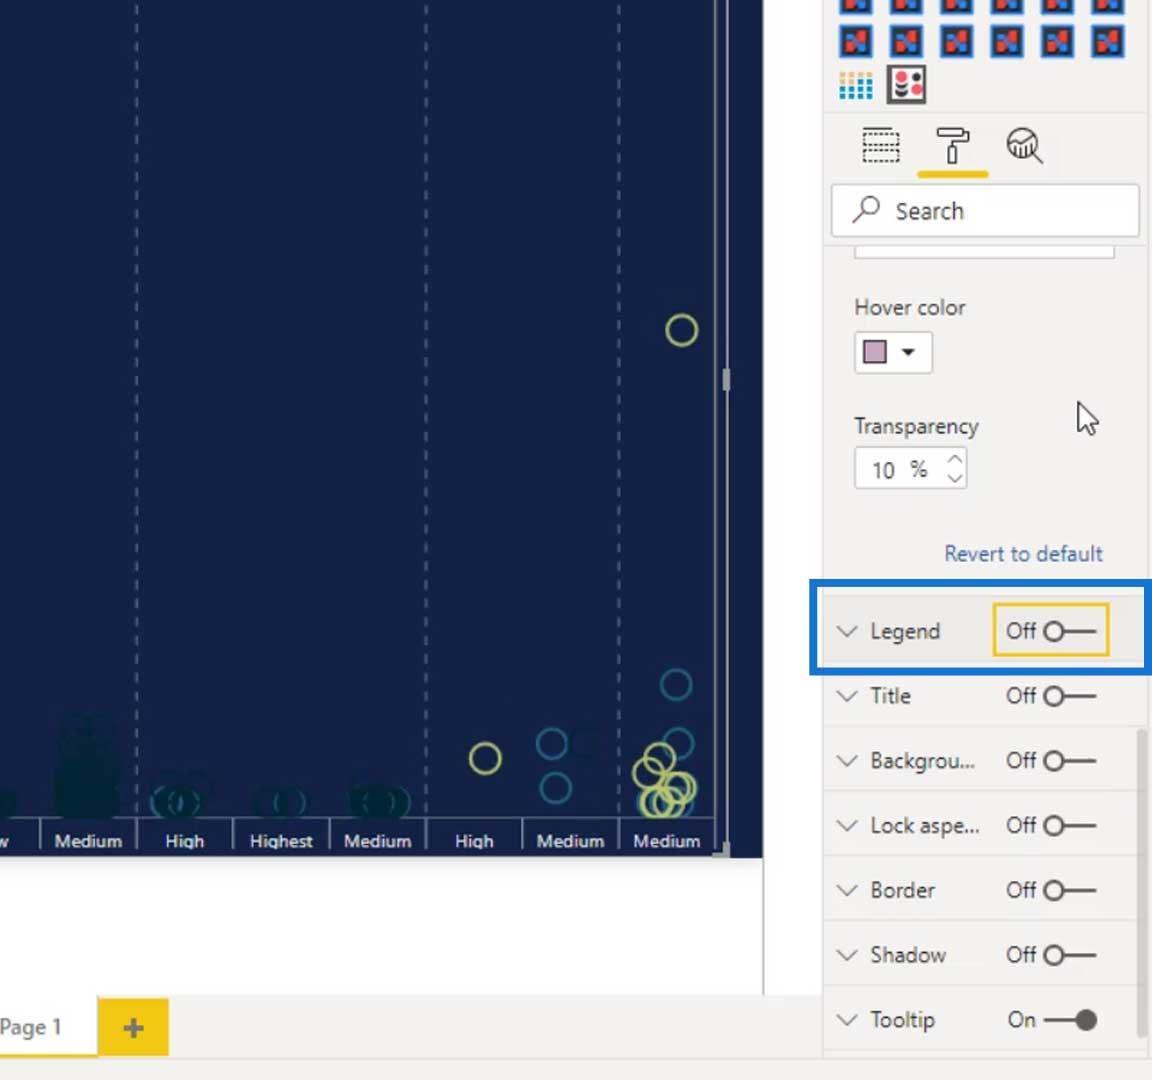The height and width of the screenshot is (1080, 1152).
Task: Switch on the Shadow toggle
Action: [1069, 954]
